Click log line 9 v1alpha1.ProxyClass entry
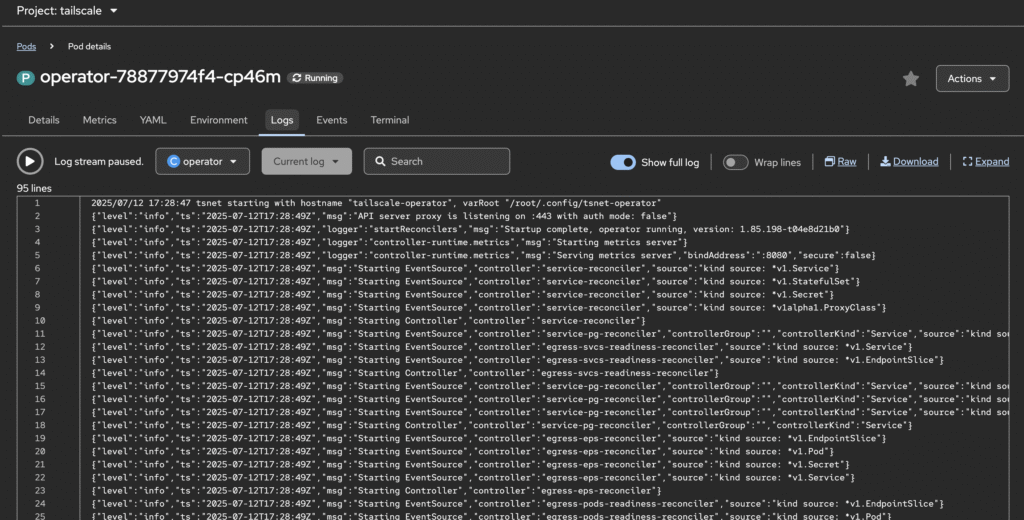The width and height of the screenshot is (1024, 520). (488, 308)
